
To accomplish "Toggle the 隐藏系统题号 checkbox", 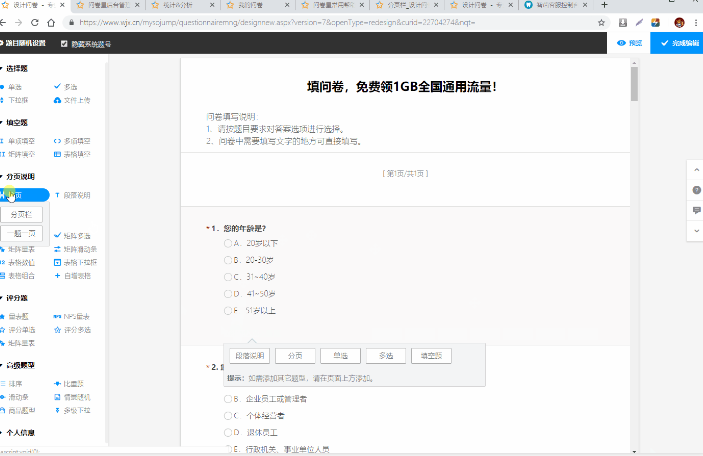I will pos(64,44).
